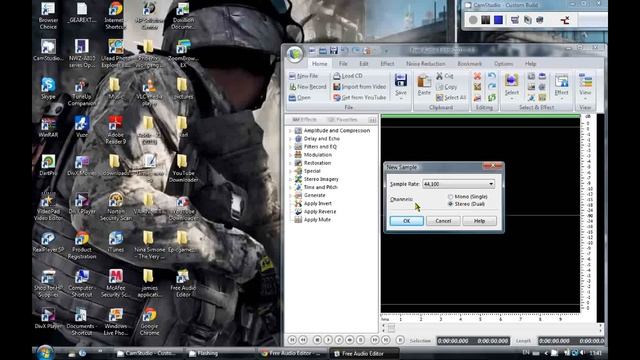The image size is (640, 360).
Task: Click Help in New Sample dialog
Action: (x=479, y=221)
